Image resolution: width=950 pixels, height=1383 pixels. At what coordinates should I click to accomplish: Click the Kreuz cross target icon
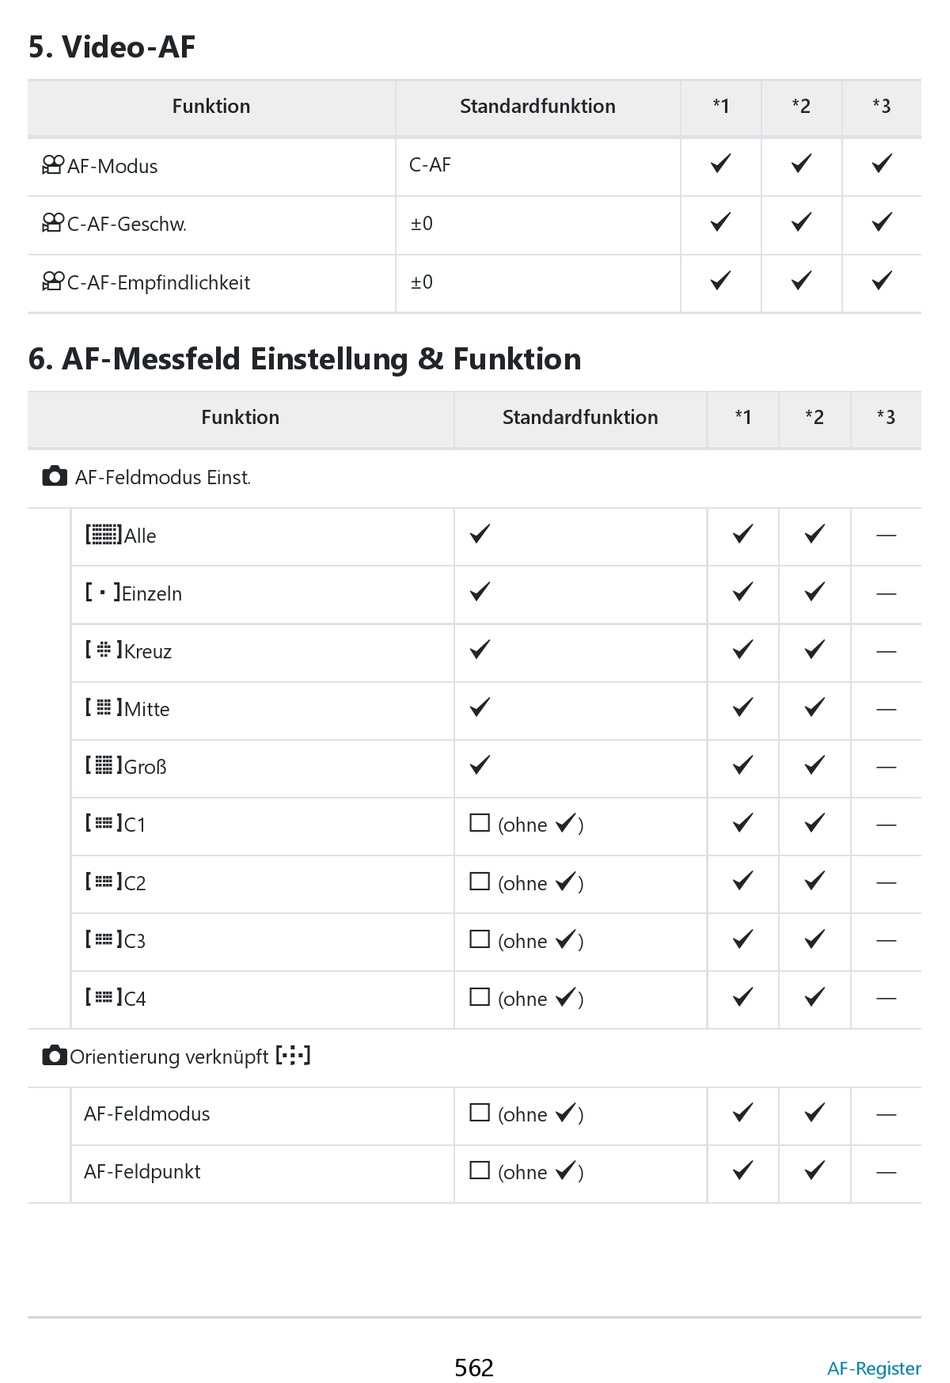pos(103,651)
